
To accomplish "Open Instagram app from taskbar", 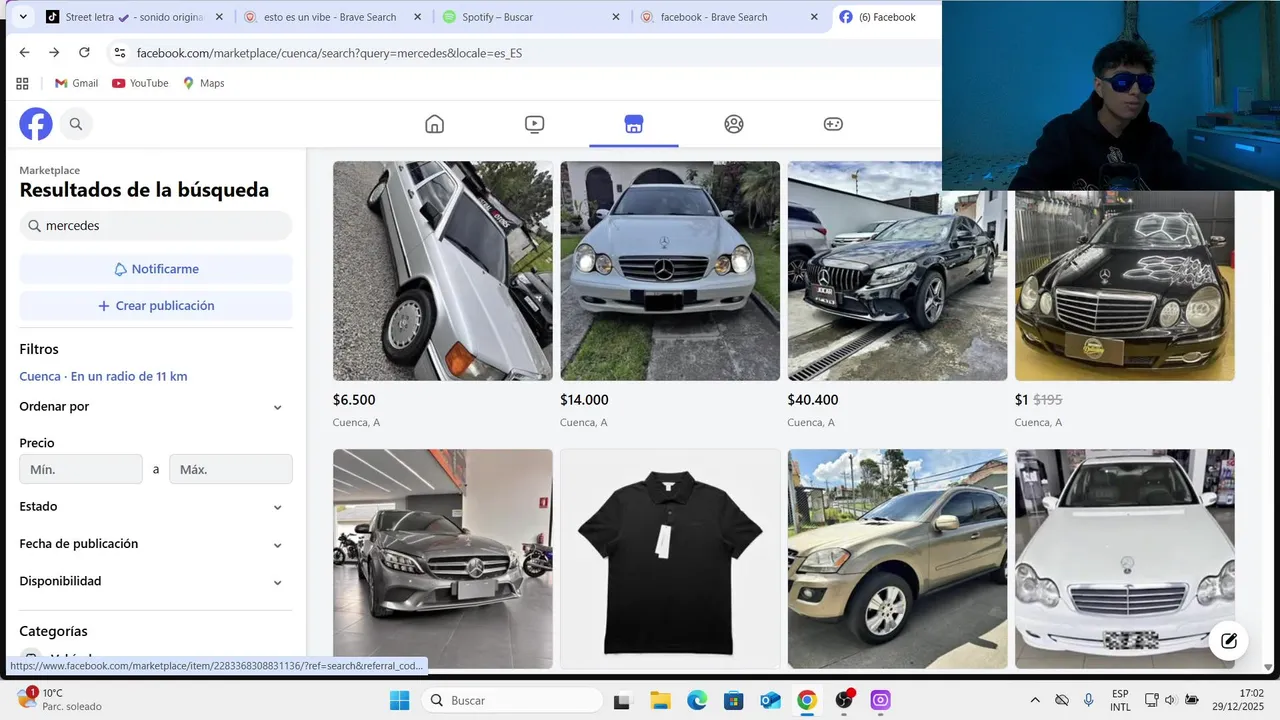I will pyautogui.click(x=880, y=700).
